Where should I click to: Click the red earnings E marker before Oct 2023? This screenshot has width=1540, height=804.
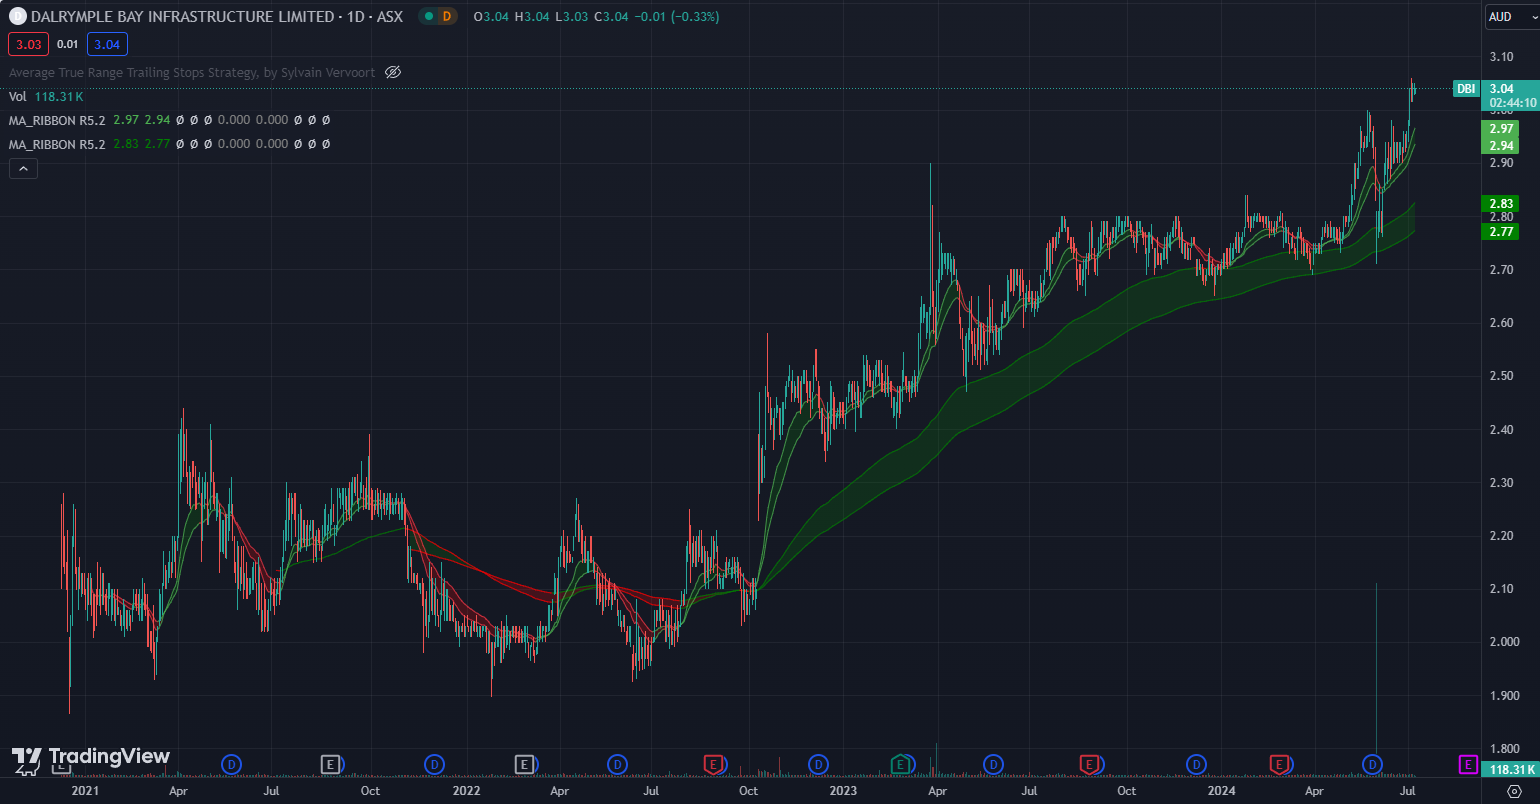point(1089,764)
